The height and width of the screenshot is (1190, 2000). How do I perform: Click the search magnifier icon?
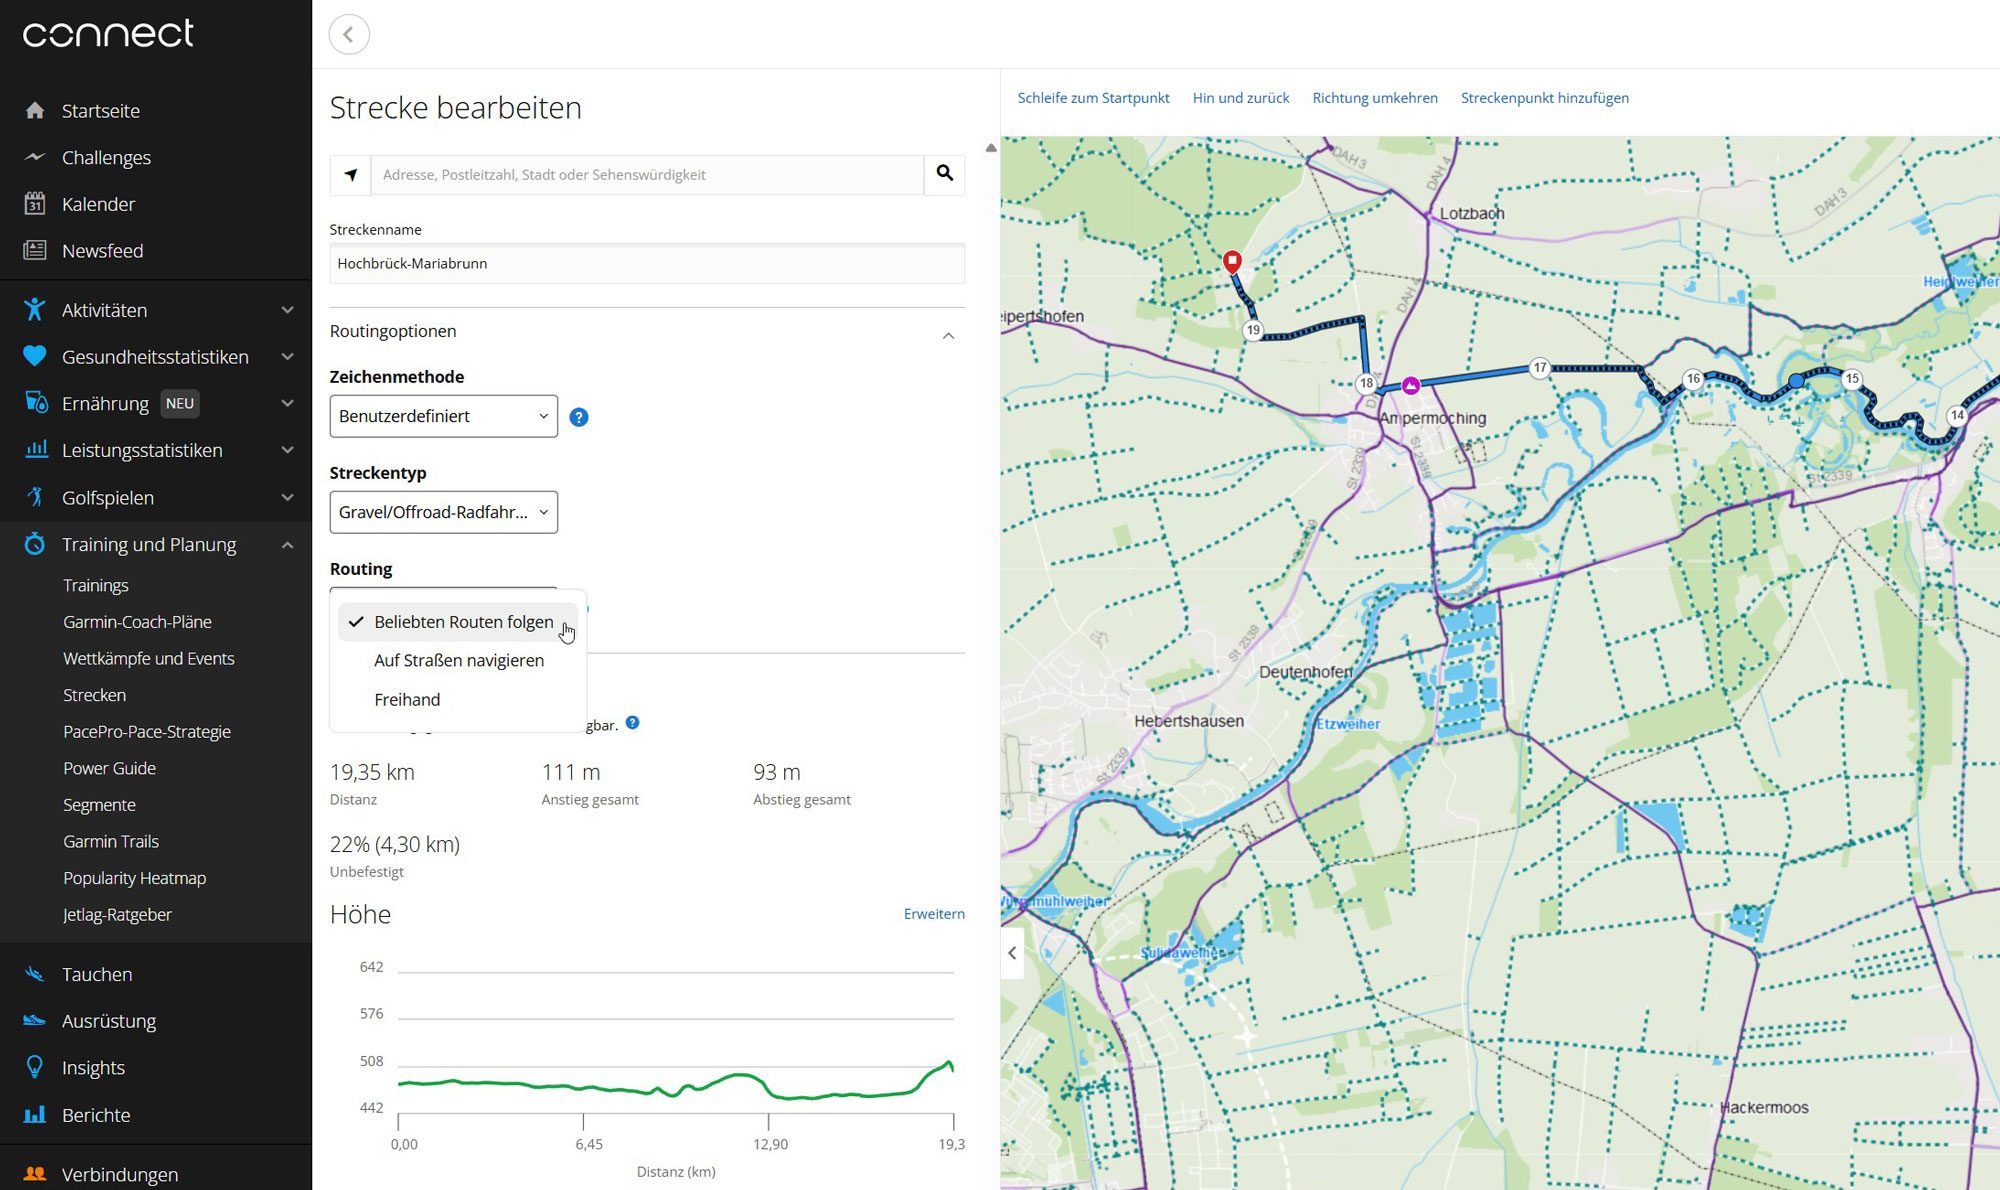944,174
